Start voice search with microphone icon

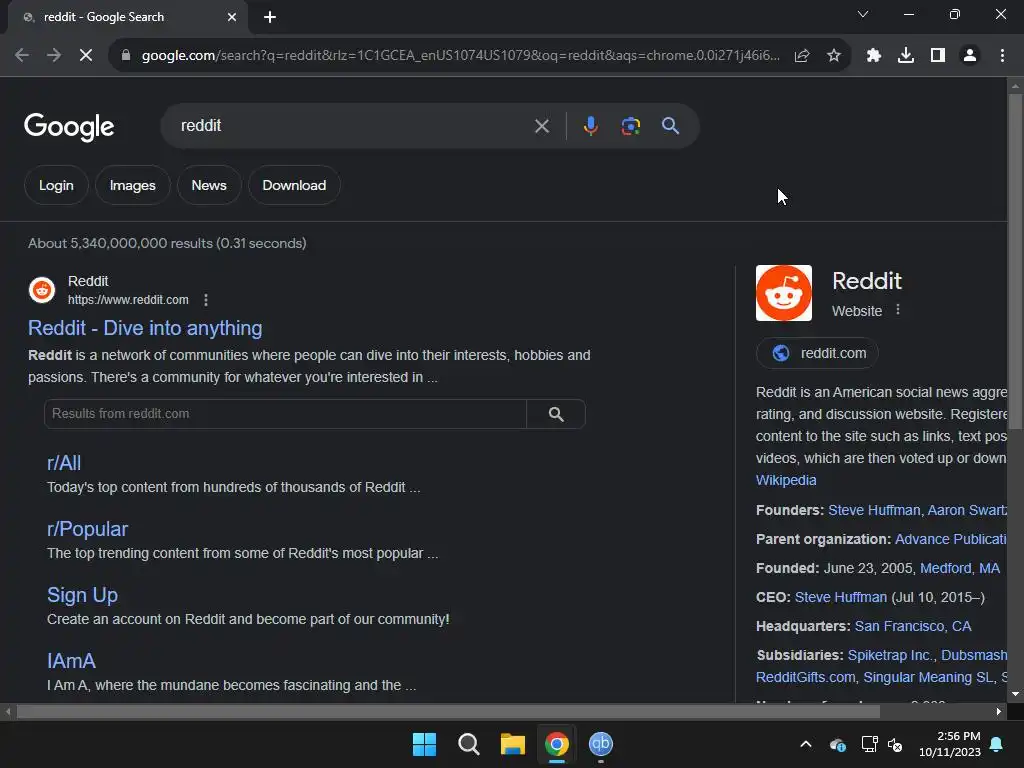(x=590, y=125)
